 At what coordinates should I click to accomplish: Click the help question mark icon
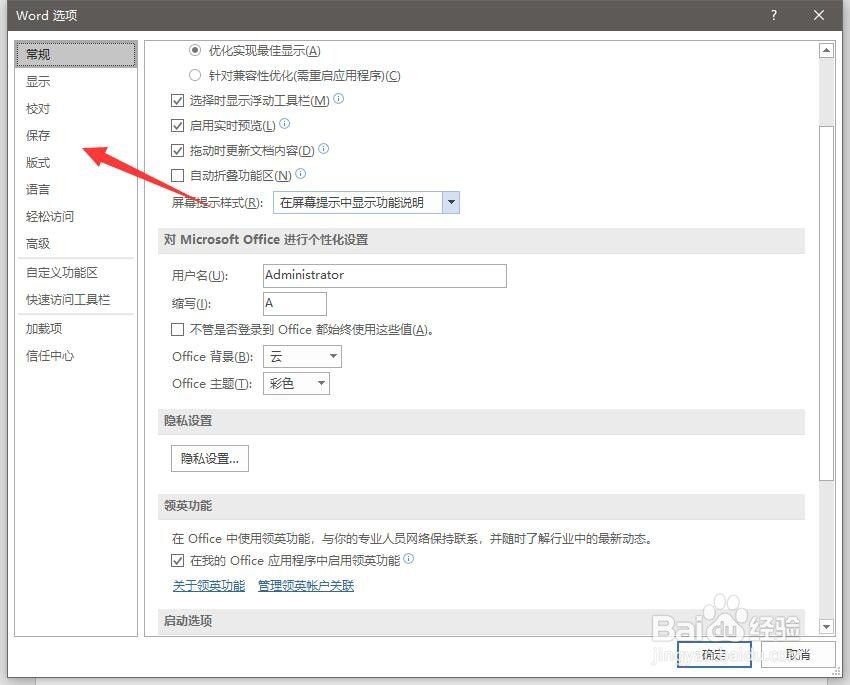tap(774, 15)
